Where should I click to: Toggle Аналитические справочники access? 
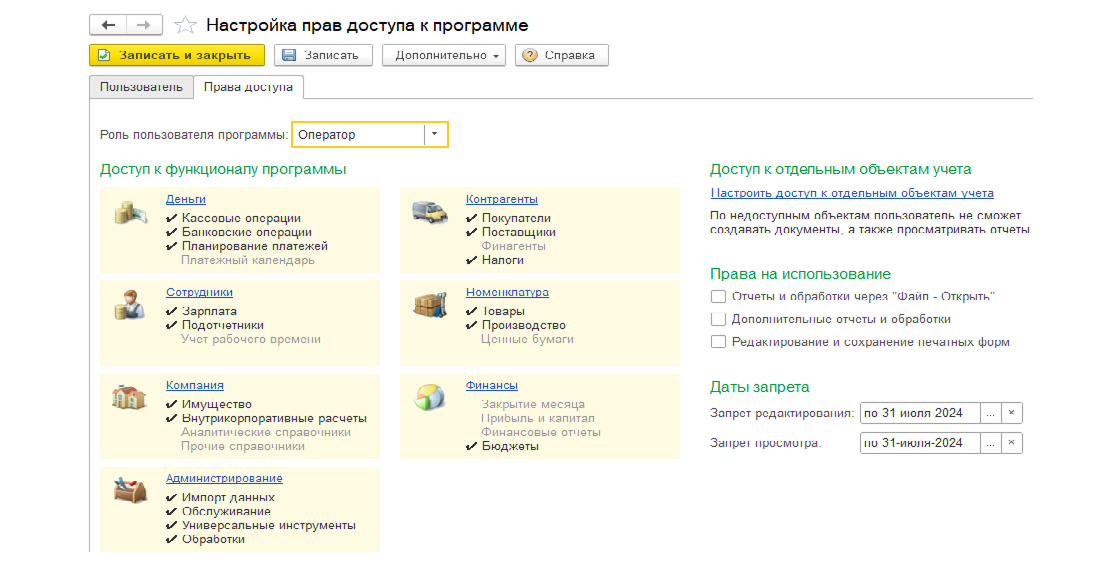(x=266, y=432)
